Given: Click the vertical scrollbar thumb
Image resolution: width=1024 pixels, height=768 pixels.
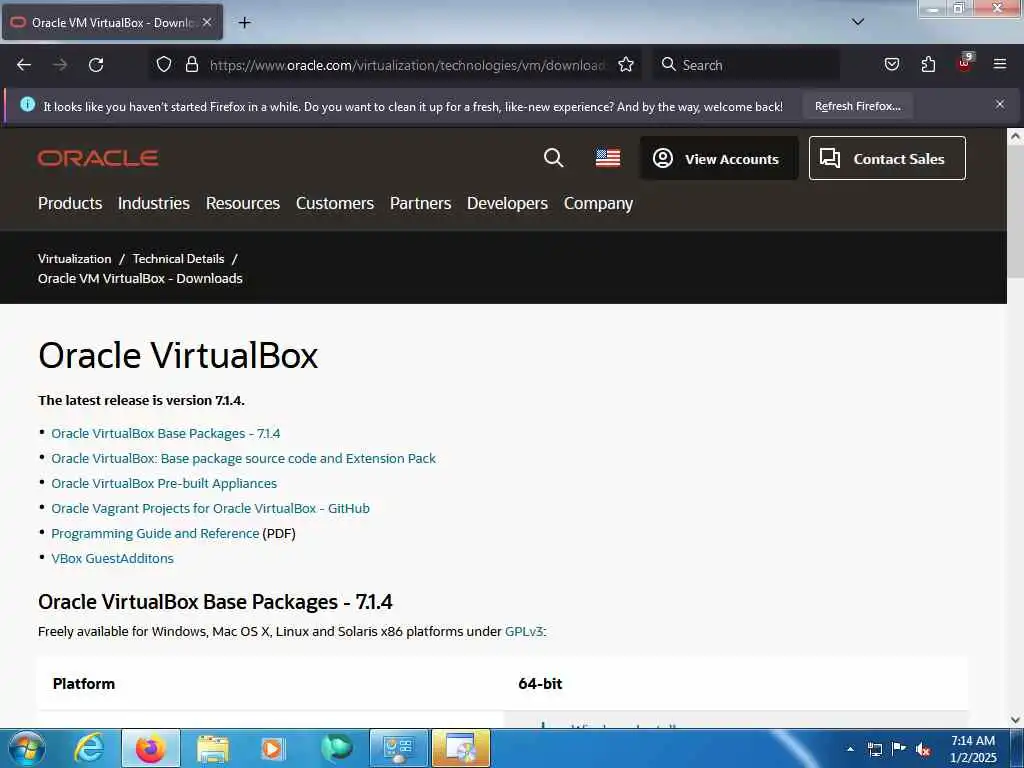Looking at the screenshot, I should point(1015,211).
